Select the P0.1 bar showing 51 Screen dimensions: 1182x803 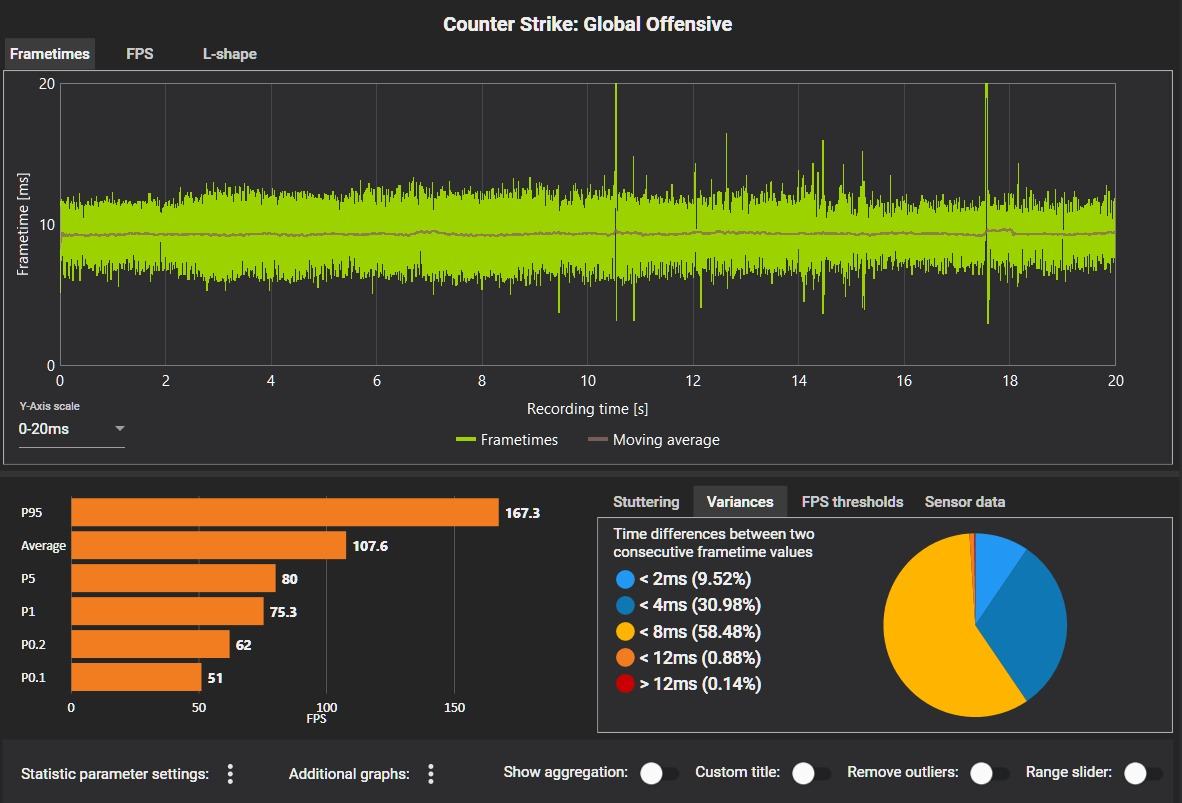136,677
